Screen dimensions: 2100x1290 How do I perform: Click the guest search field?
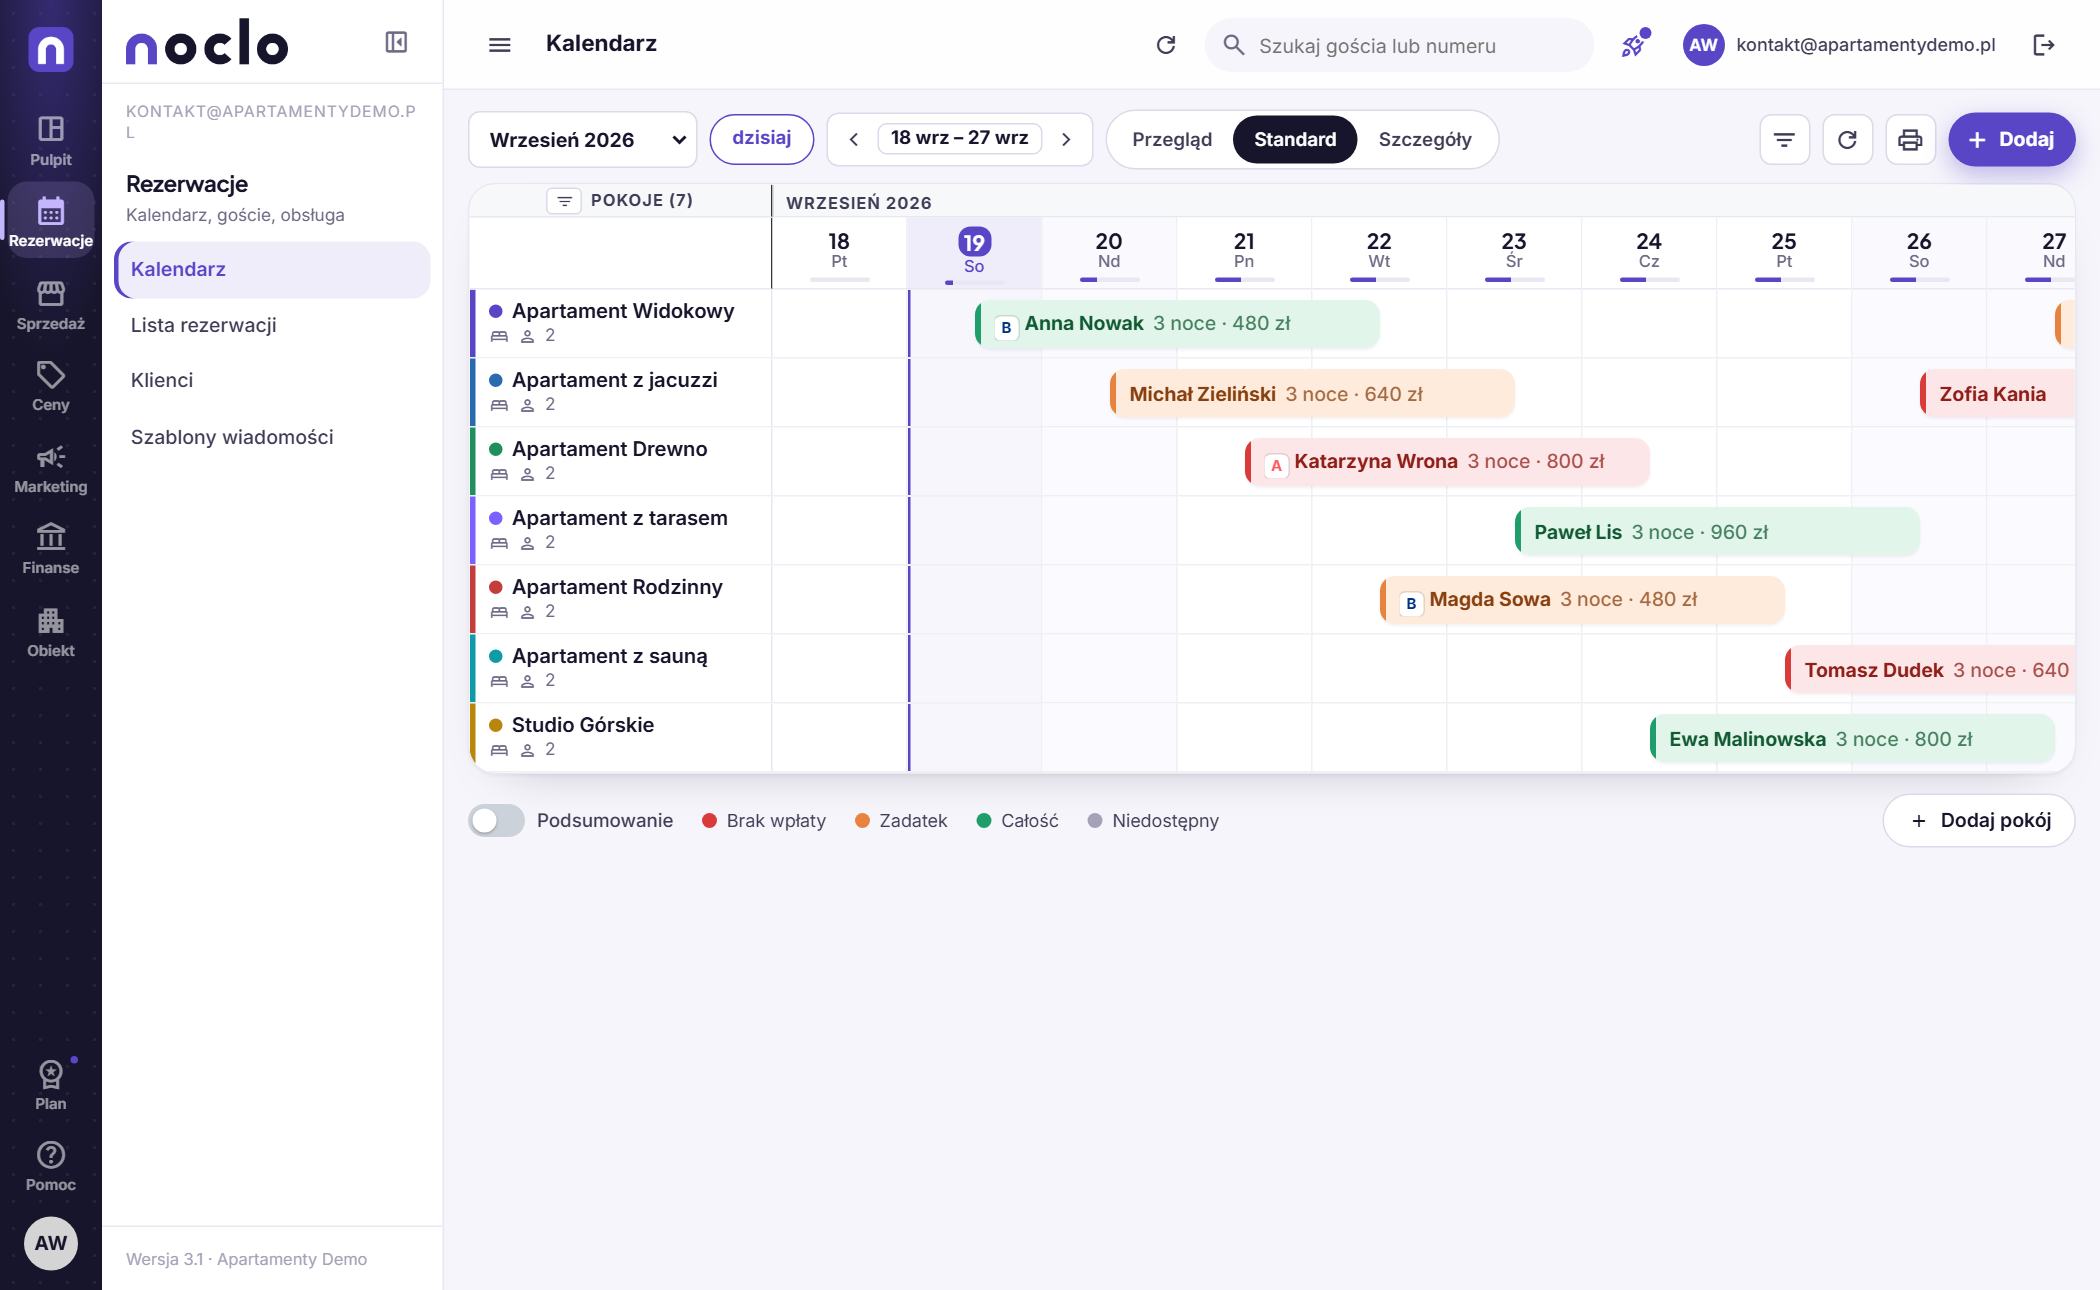point(1398,45)
